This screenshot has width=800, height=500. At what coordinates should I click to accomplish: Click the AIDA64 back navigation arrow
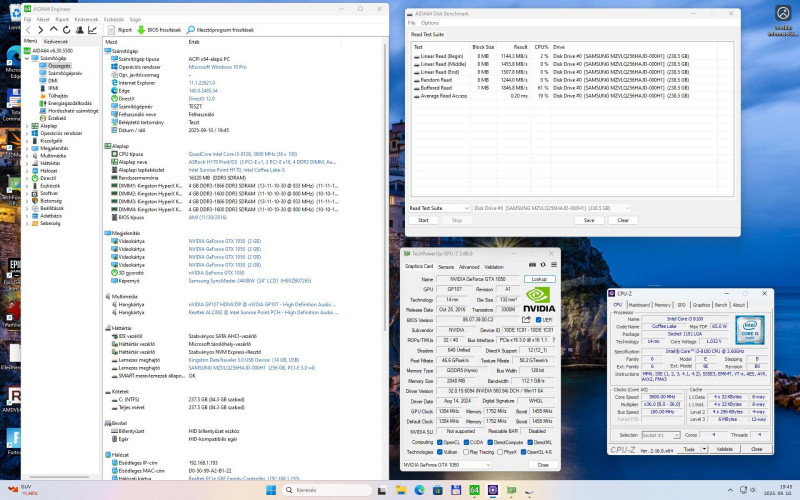pyautogui.click(x=29, y=30)
